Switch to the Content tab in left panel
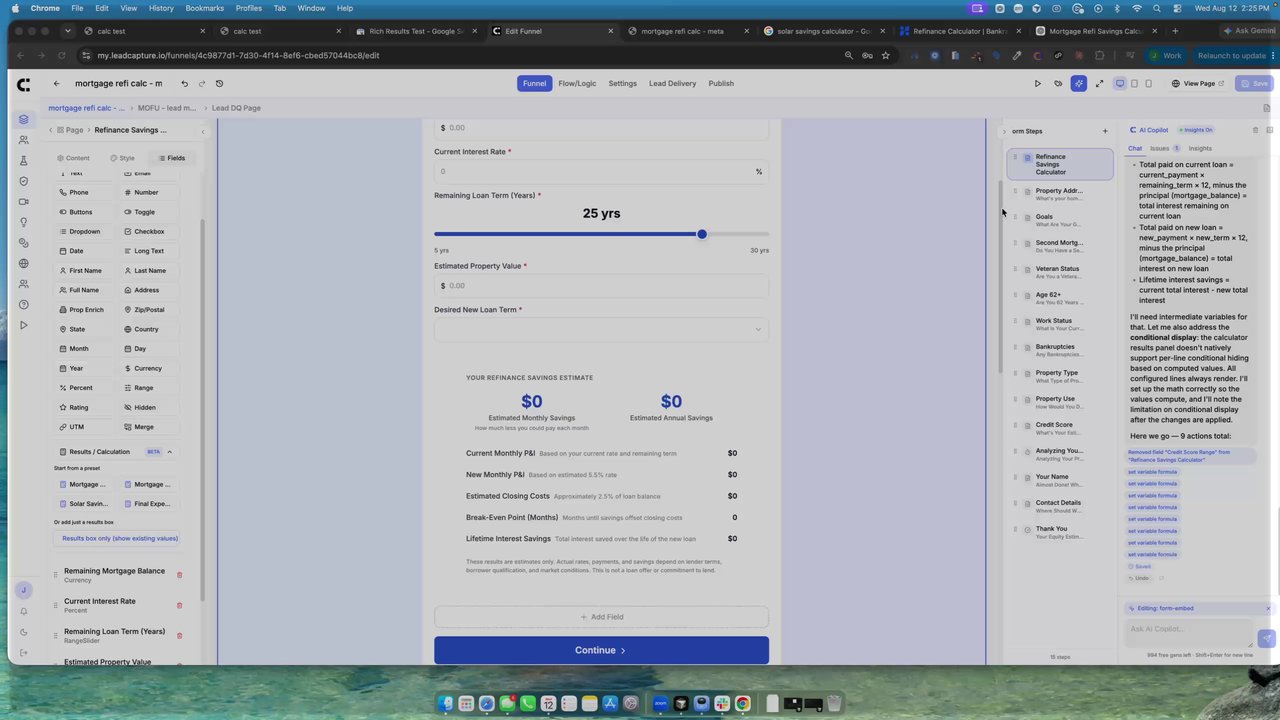Image resolution: width=1280 pixels, height=720 pixels. [73, 158]
